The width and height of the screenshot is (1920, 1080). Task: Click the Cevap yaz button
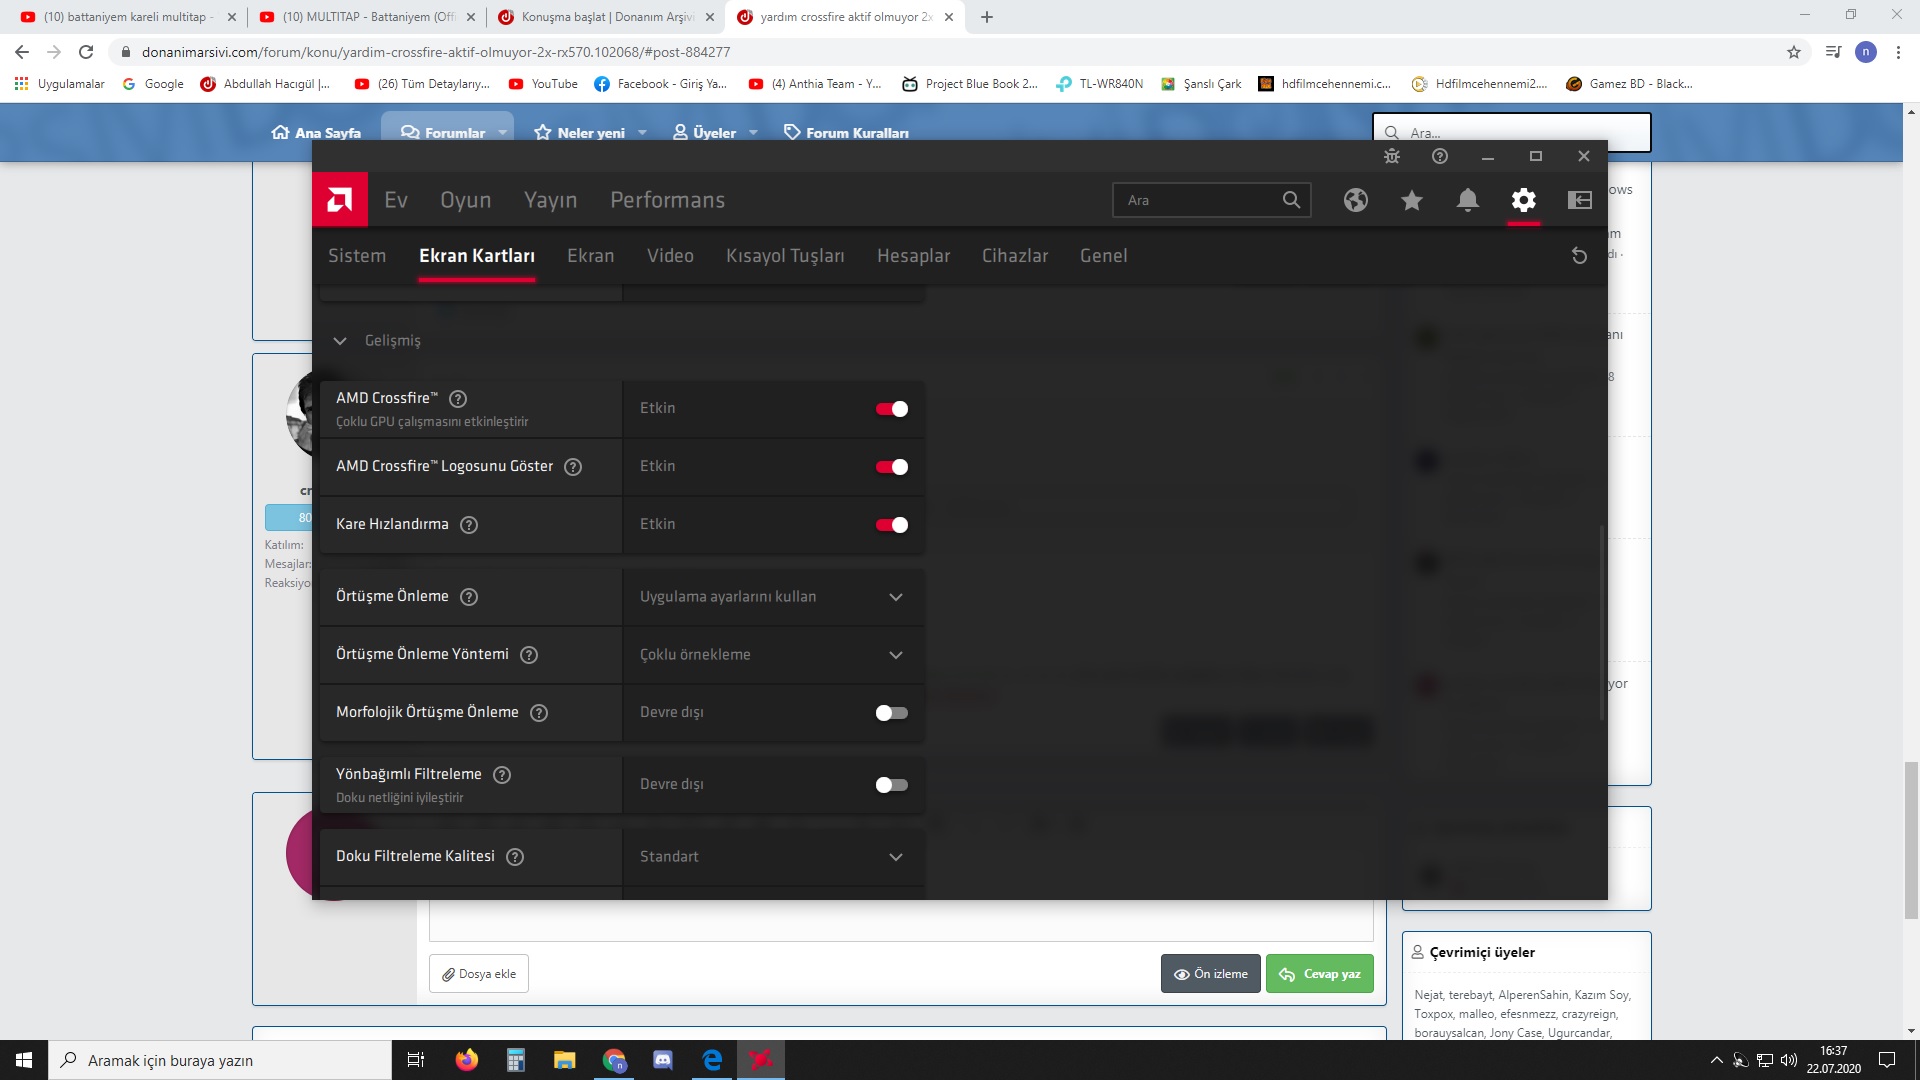(1319, 974)
